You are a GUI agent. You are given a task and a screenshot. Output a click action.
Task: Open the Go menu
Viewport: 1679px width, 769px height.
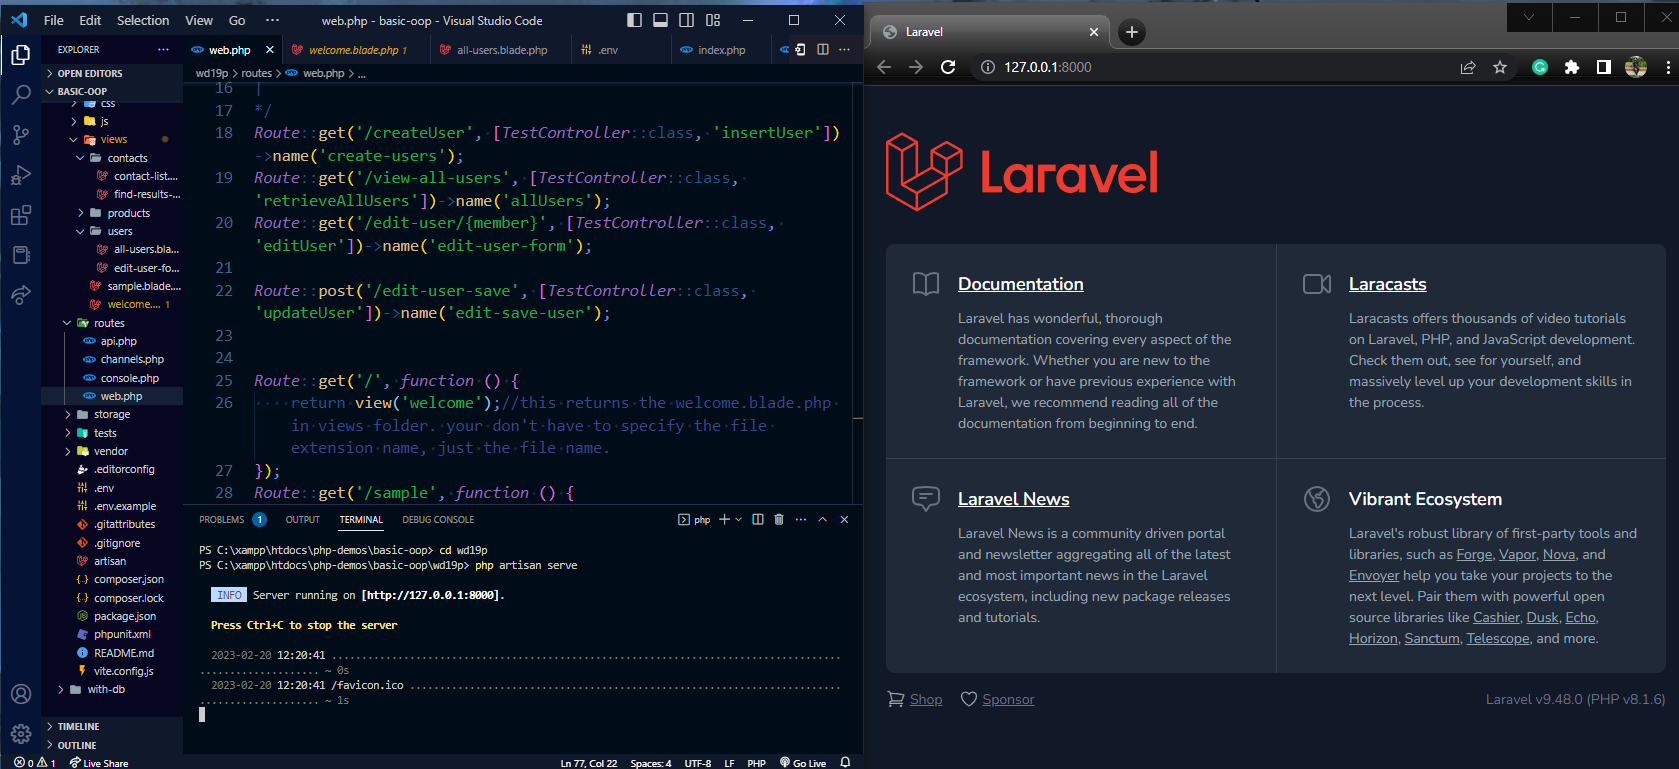coord(237,20)
